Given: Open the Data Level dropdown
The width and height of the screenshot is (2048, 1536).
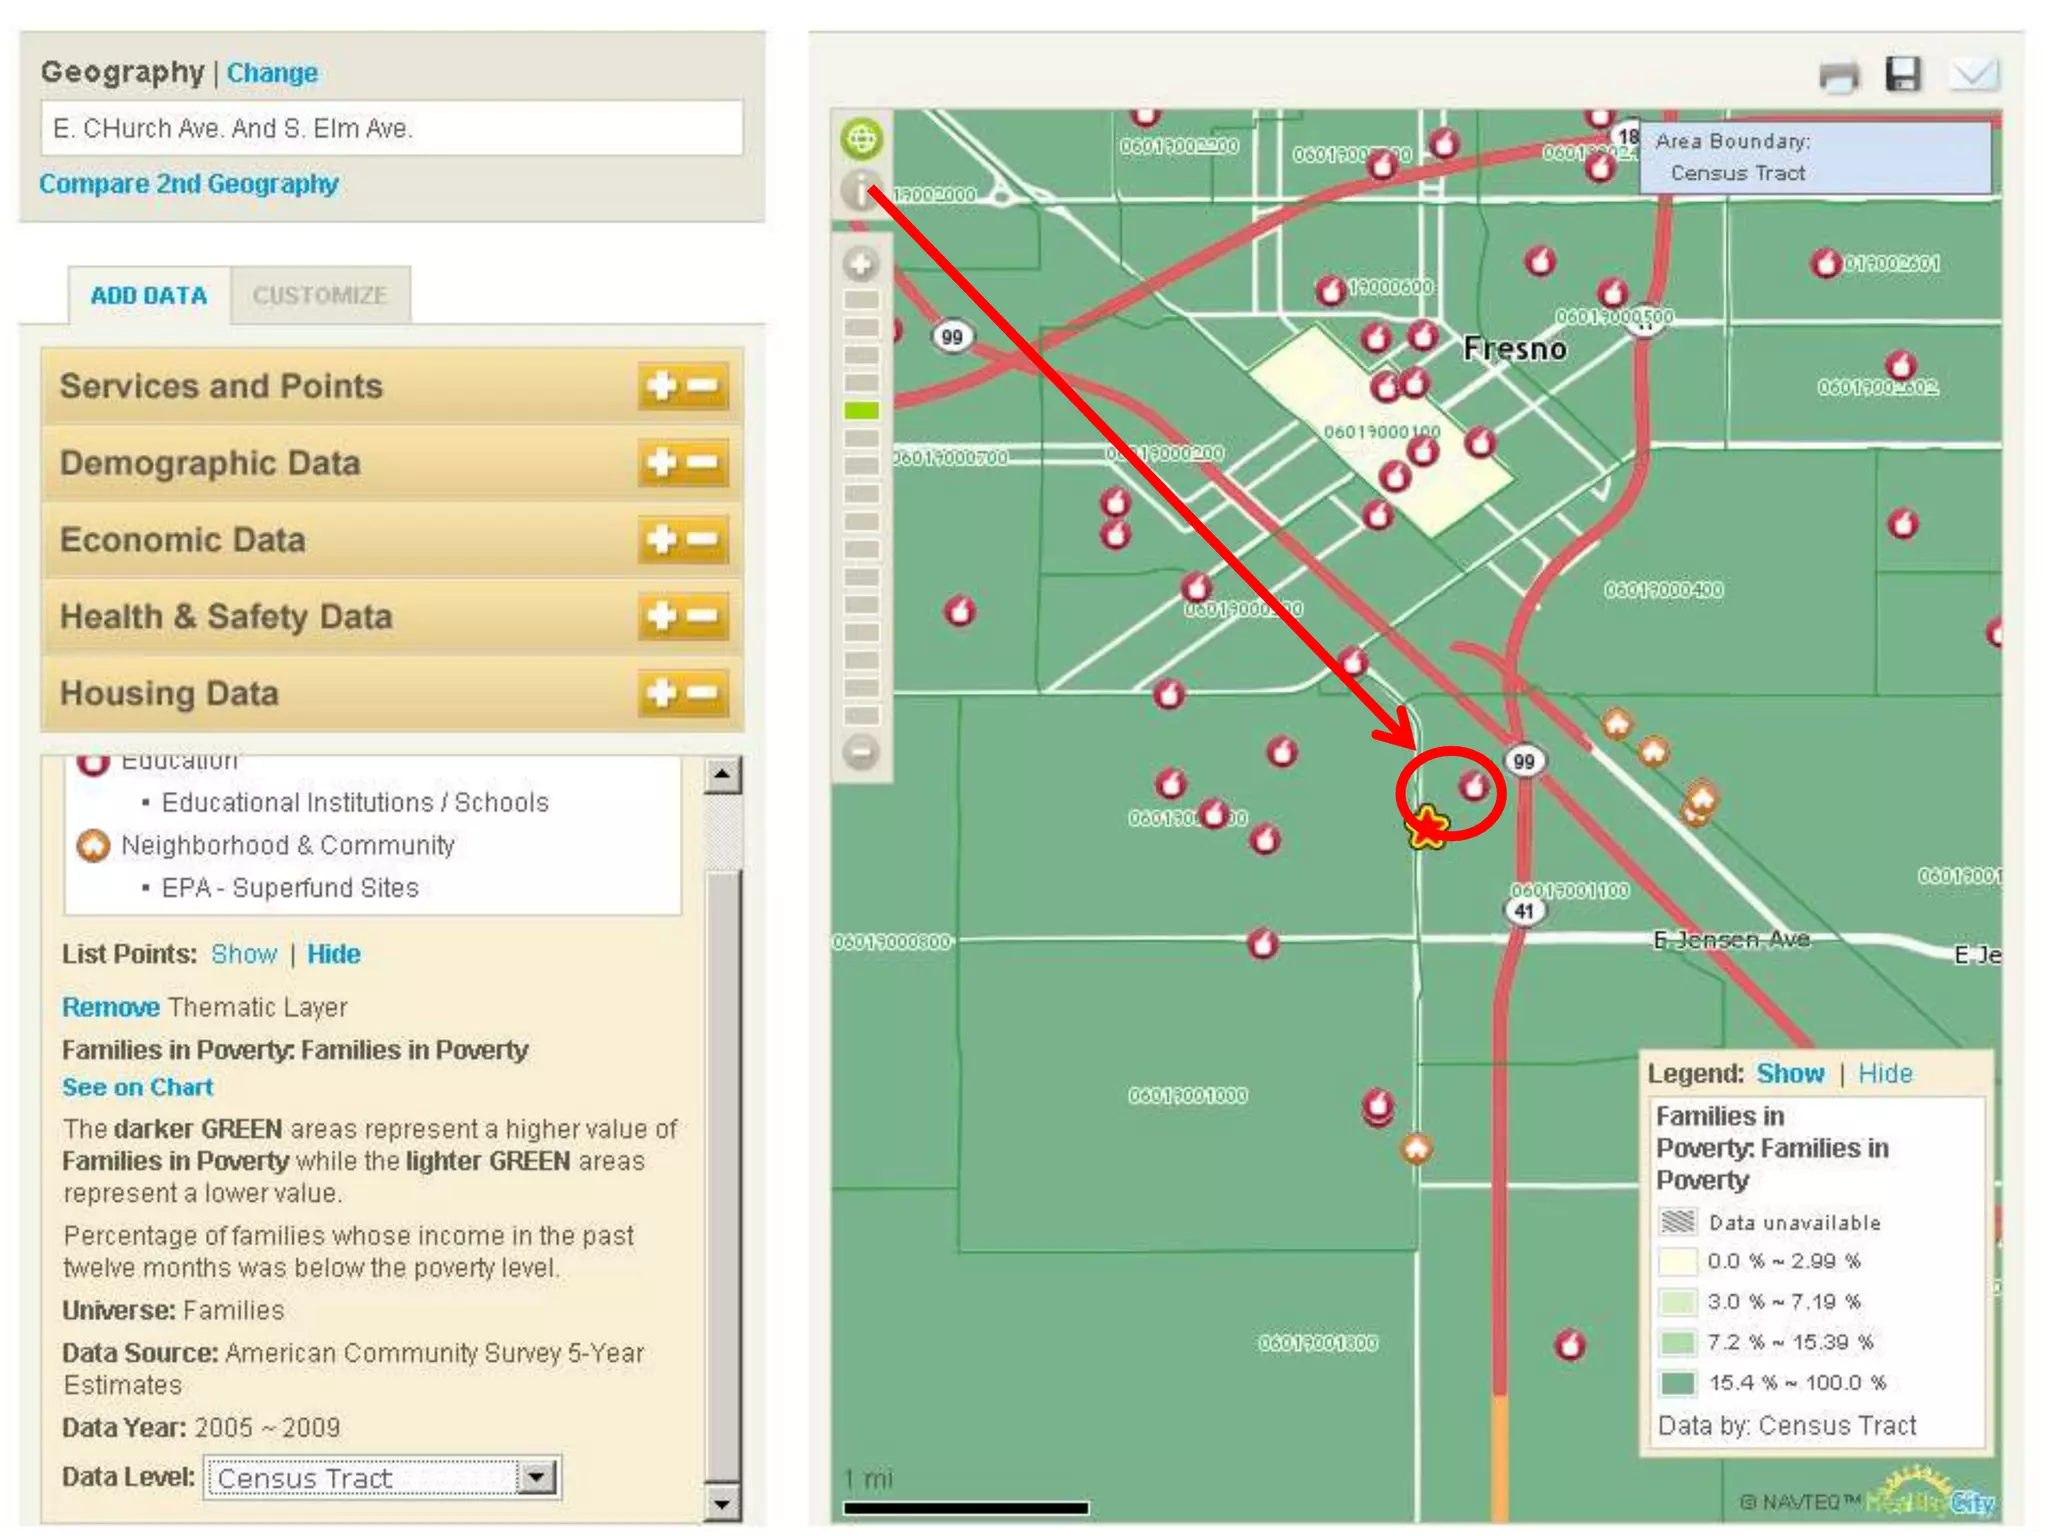Looking at the screenshot, I should pyautogui.click(x=537, y=1477).
